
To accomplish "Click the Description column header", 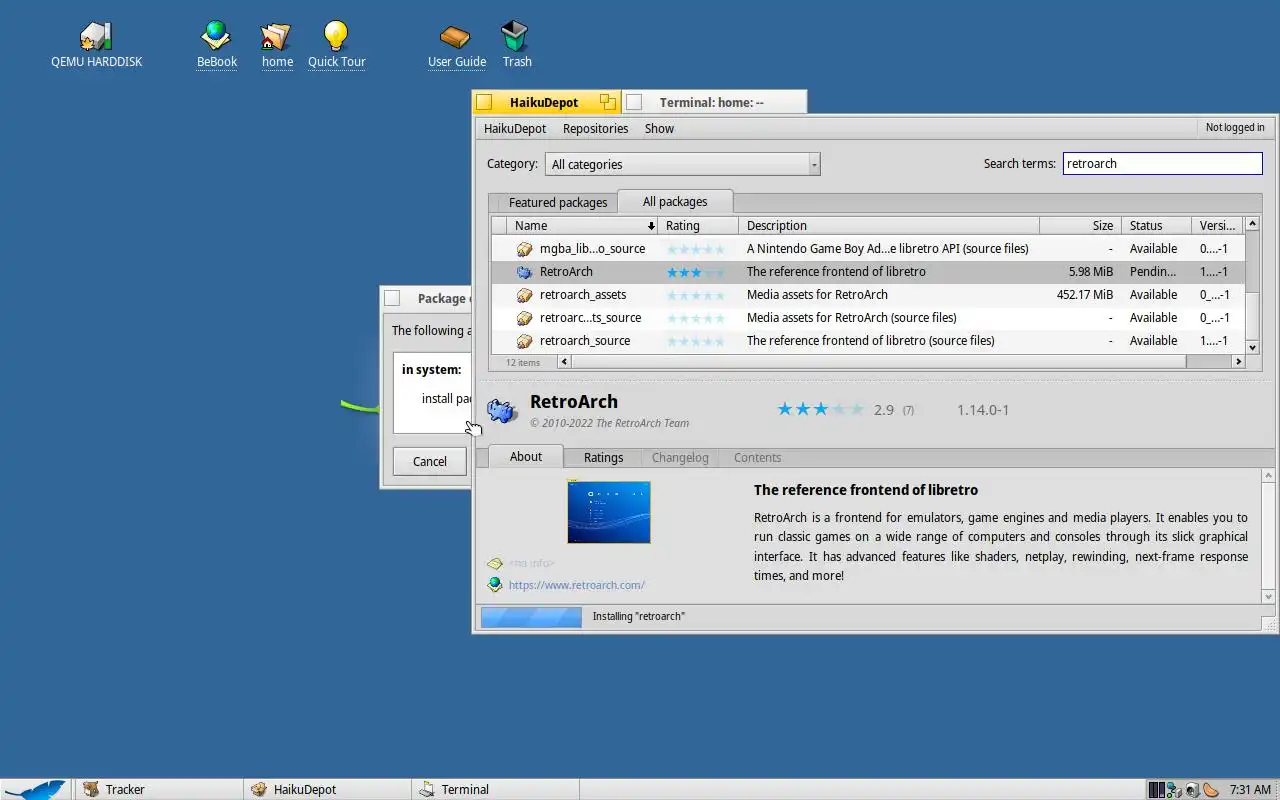I will [889, 226].
